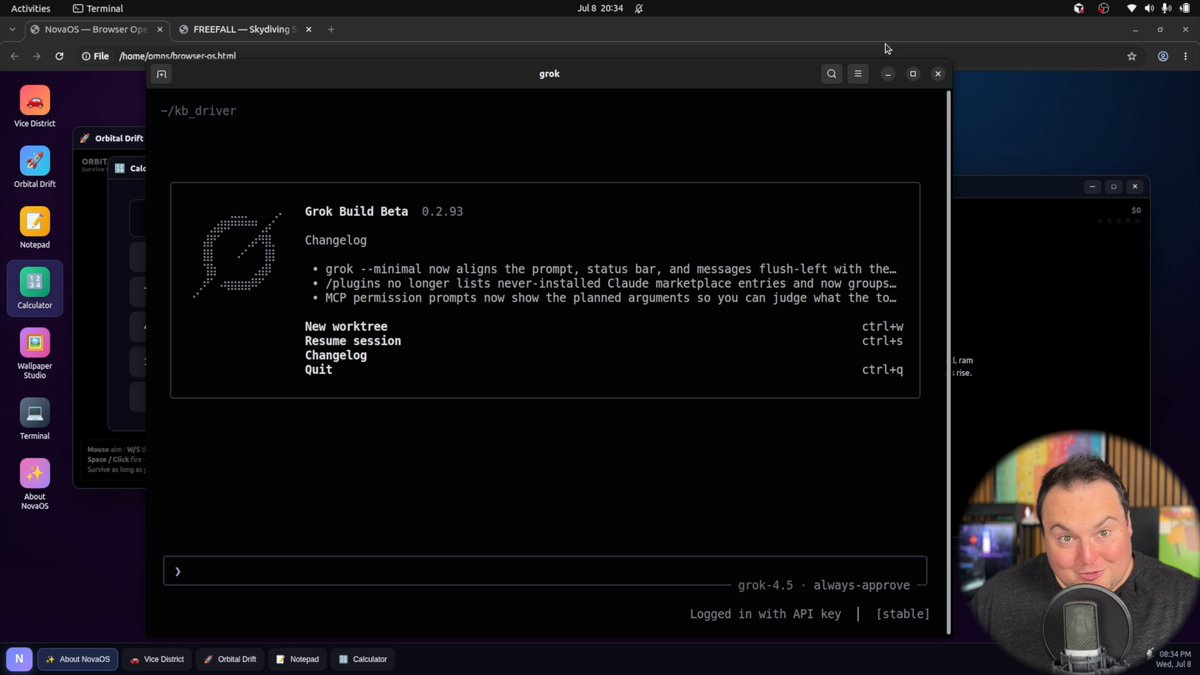The width and height of the screenshot is (1200, 675).
Task: Open the Activities overview
Action: tap(31, 8)
